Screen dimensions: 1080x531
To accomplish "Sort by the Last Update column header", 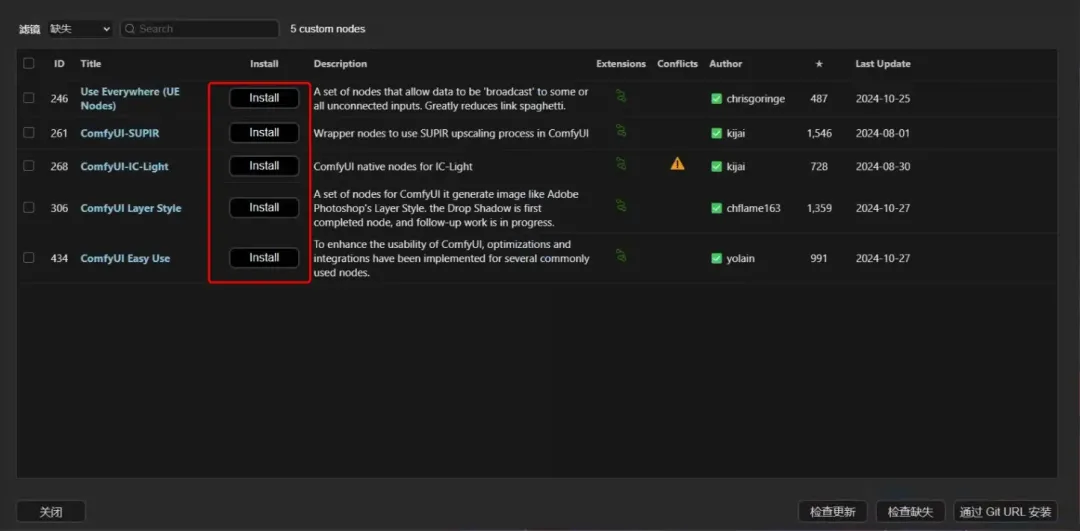I will (x=883, y=64).
